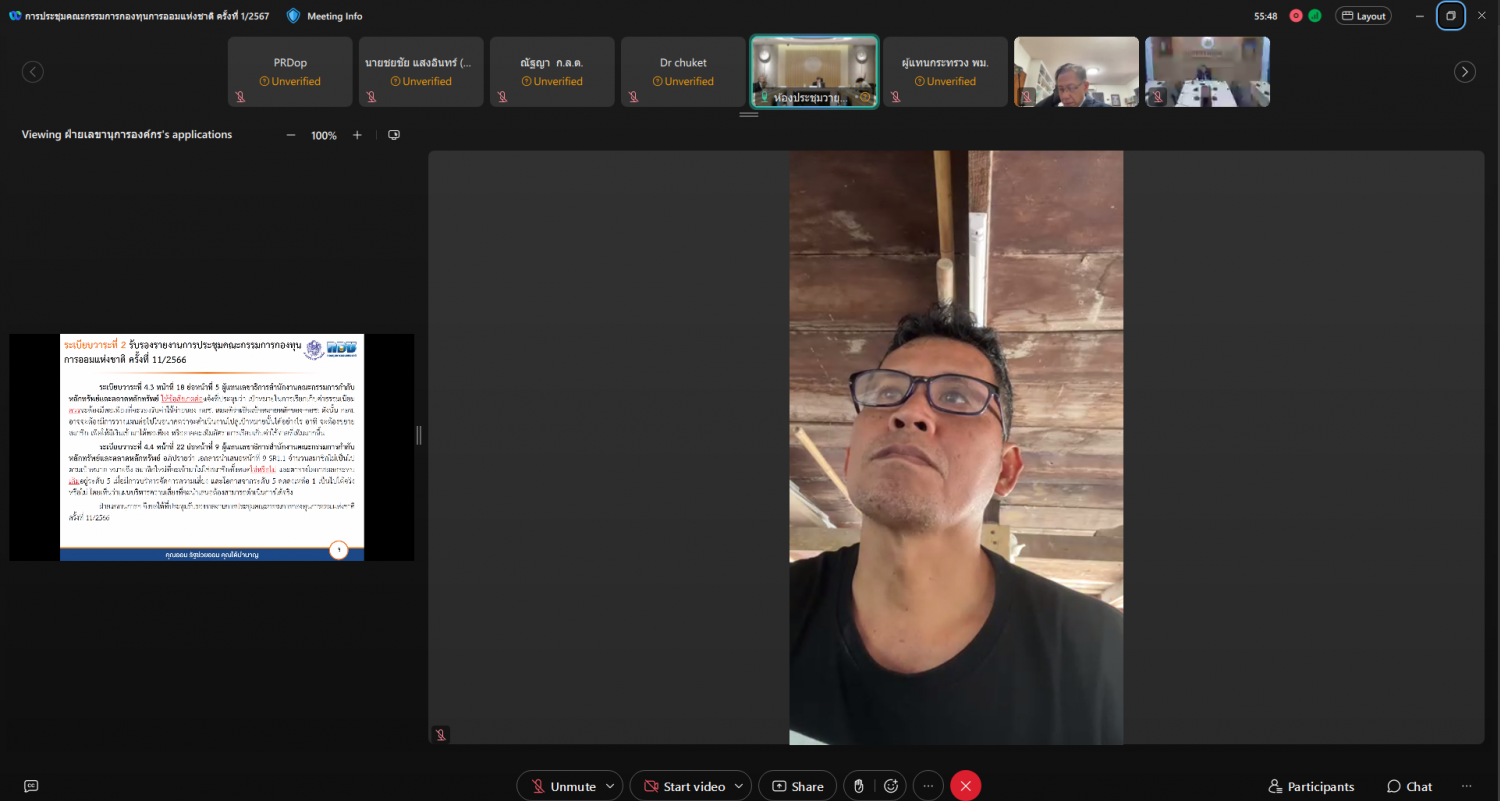Select the Dr chuket participant tile
1500x801 pixels.
pos(683,72)
